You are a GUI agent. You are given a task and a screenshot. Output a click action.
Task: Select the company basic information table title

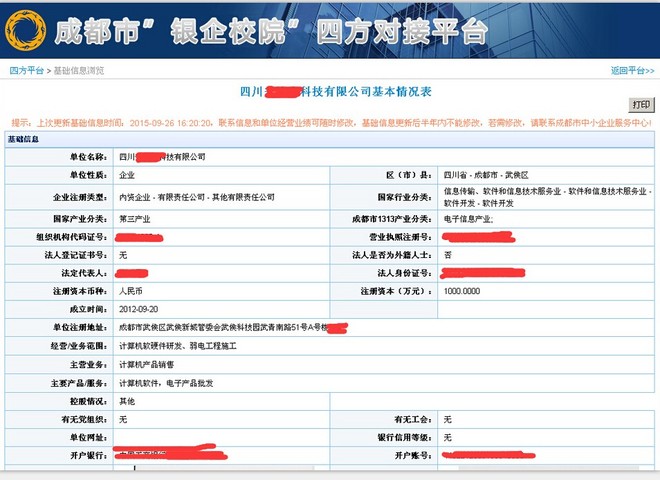[x=335, y=91]
